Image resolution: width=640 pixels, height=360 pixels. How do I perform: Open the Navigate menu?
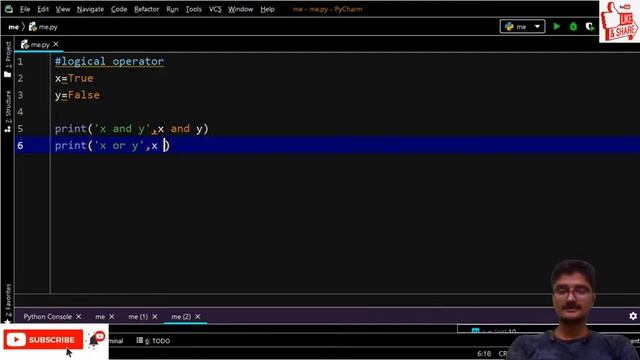(90, 9)
